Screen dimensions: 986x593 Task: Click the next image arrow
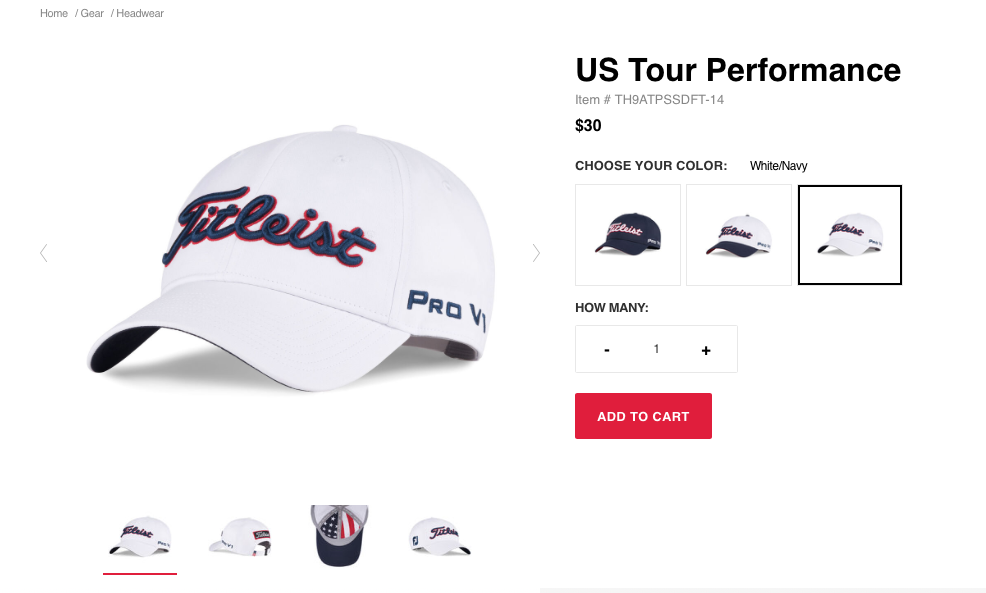point(536,253)
